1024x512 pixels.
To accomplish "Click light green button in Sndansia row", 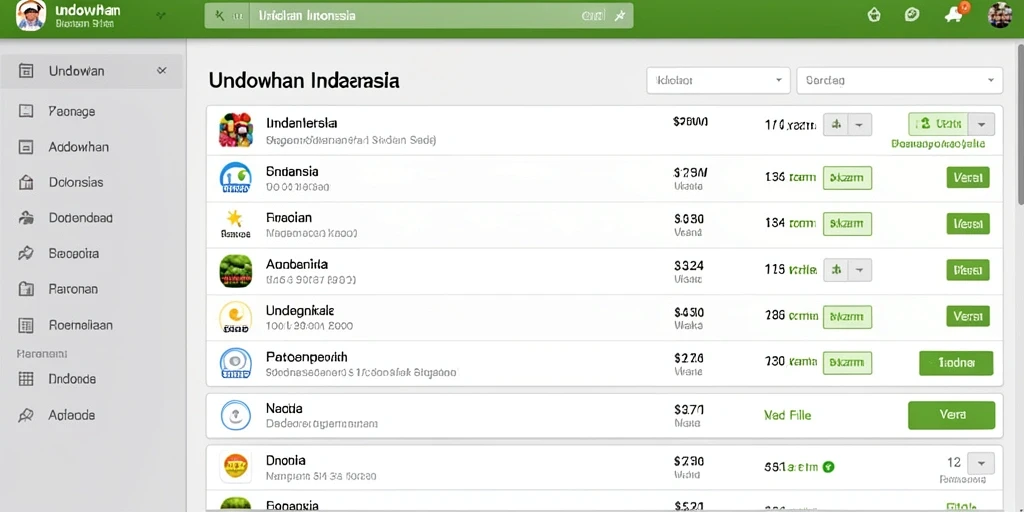I will click(848, 178).
